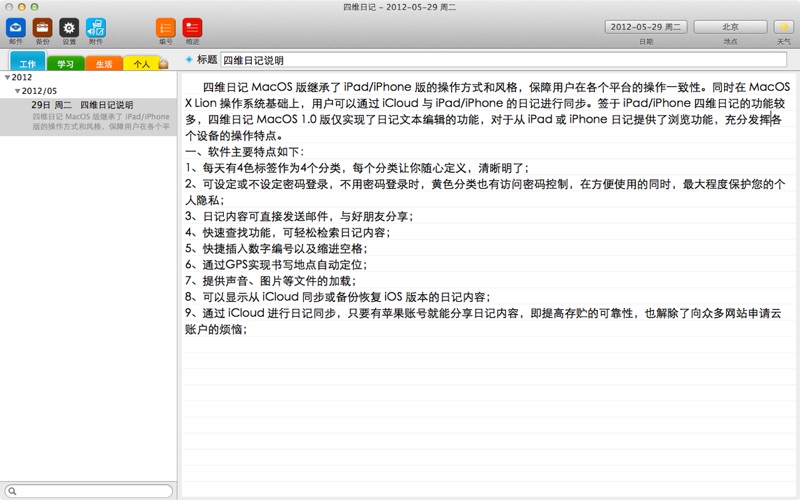This screenshot has height=500, width=800.
Task: Click the sunny weather button
Action: 784,27
